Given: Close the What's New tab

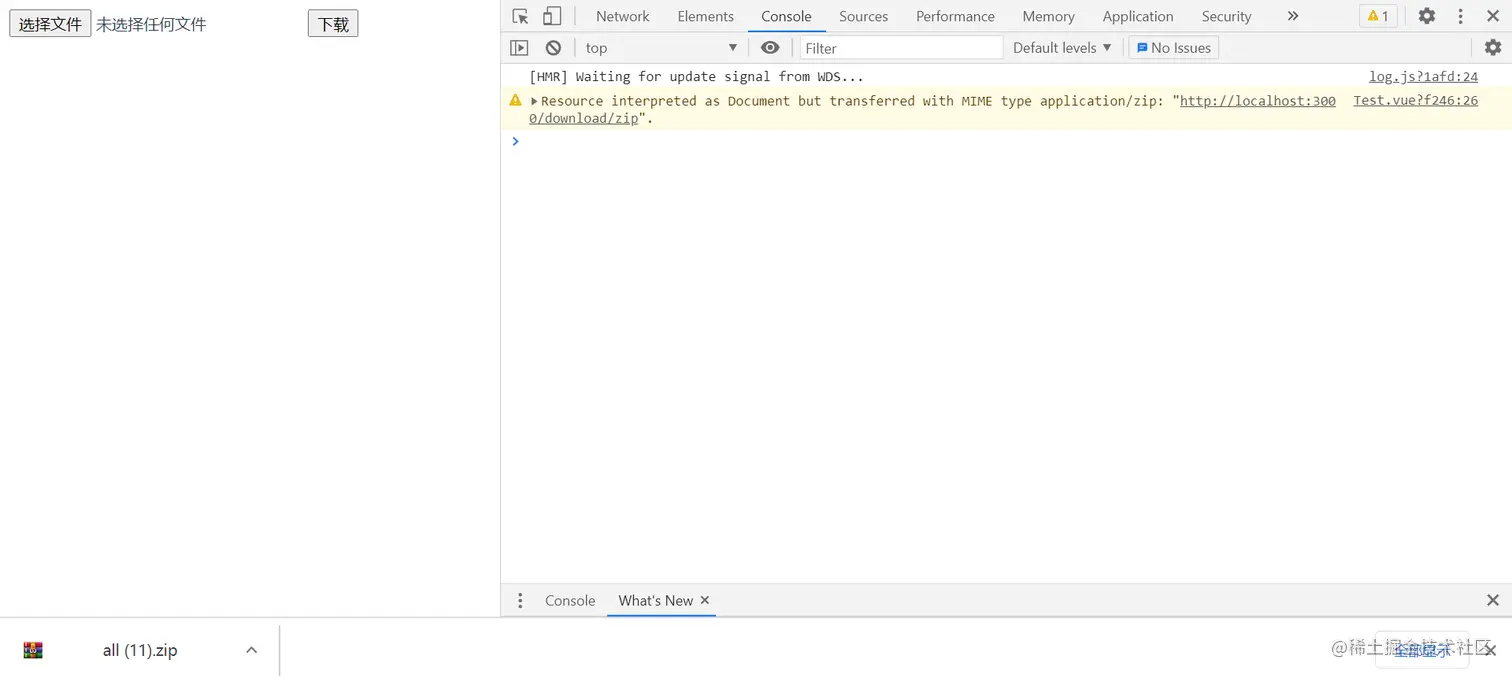Looking at the screenshot, I should 705,601.
